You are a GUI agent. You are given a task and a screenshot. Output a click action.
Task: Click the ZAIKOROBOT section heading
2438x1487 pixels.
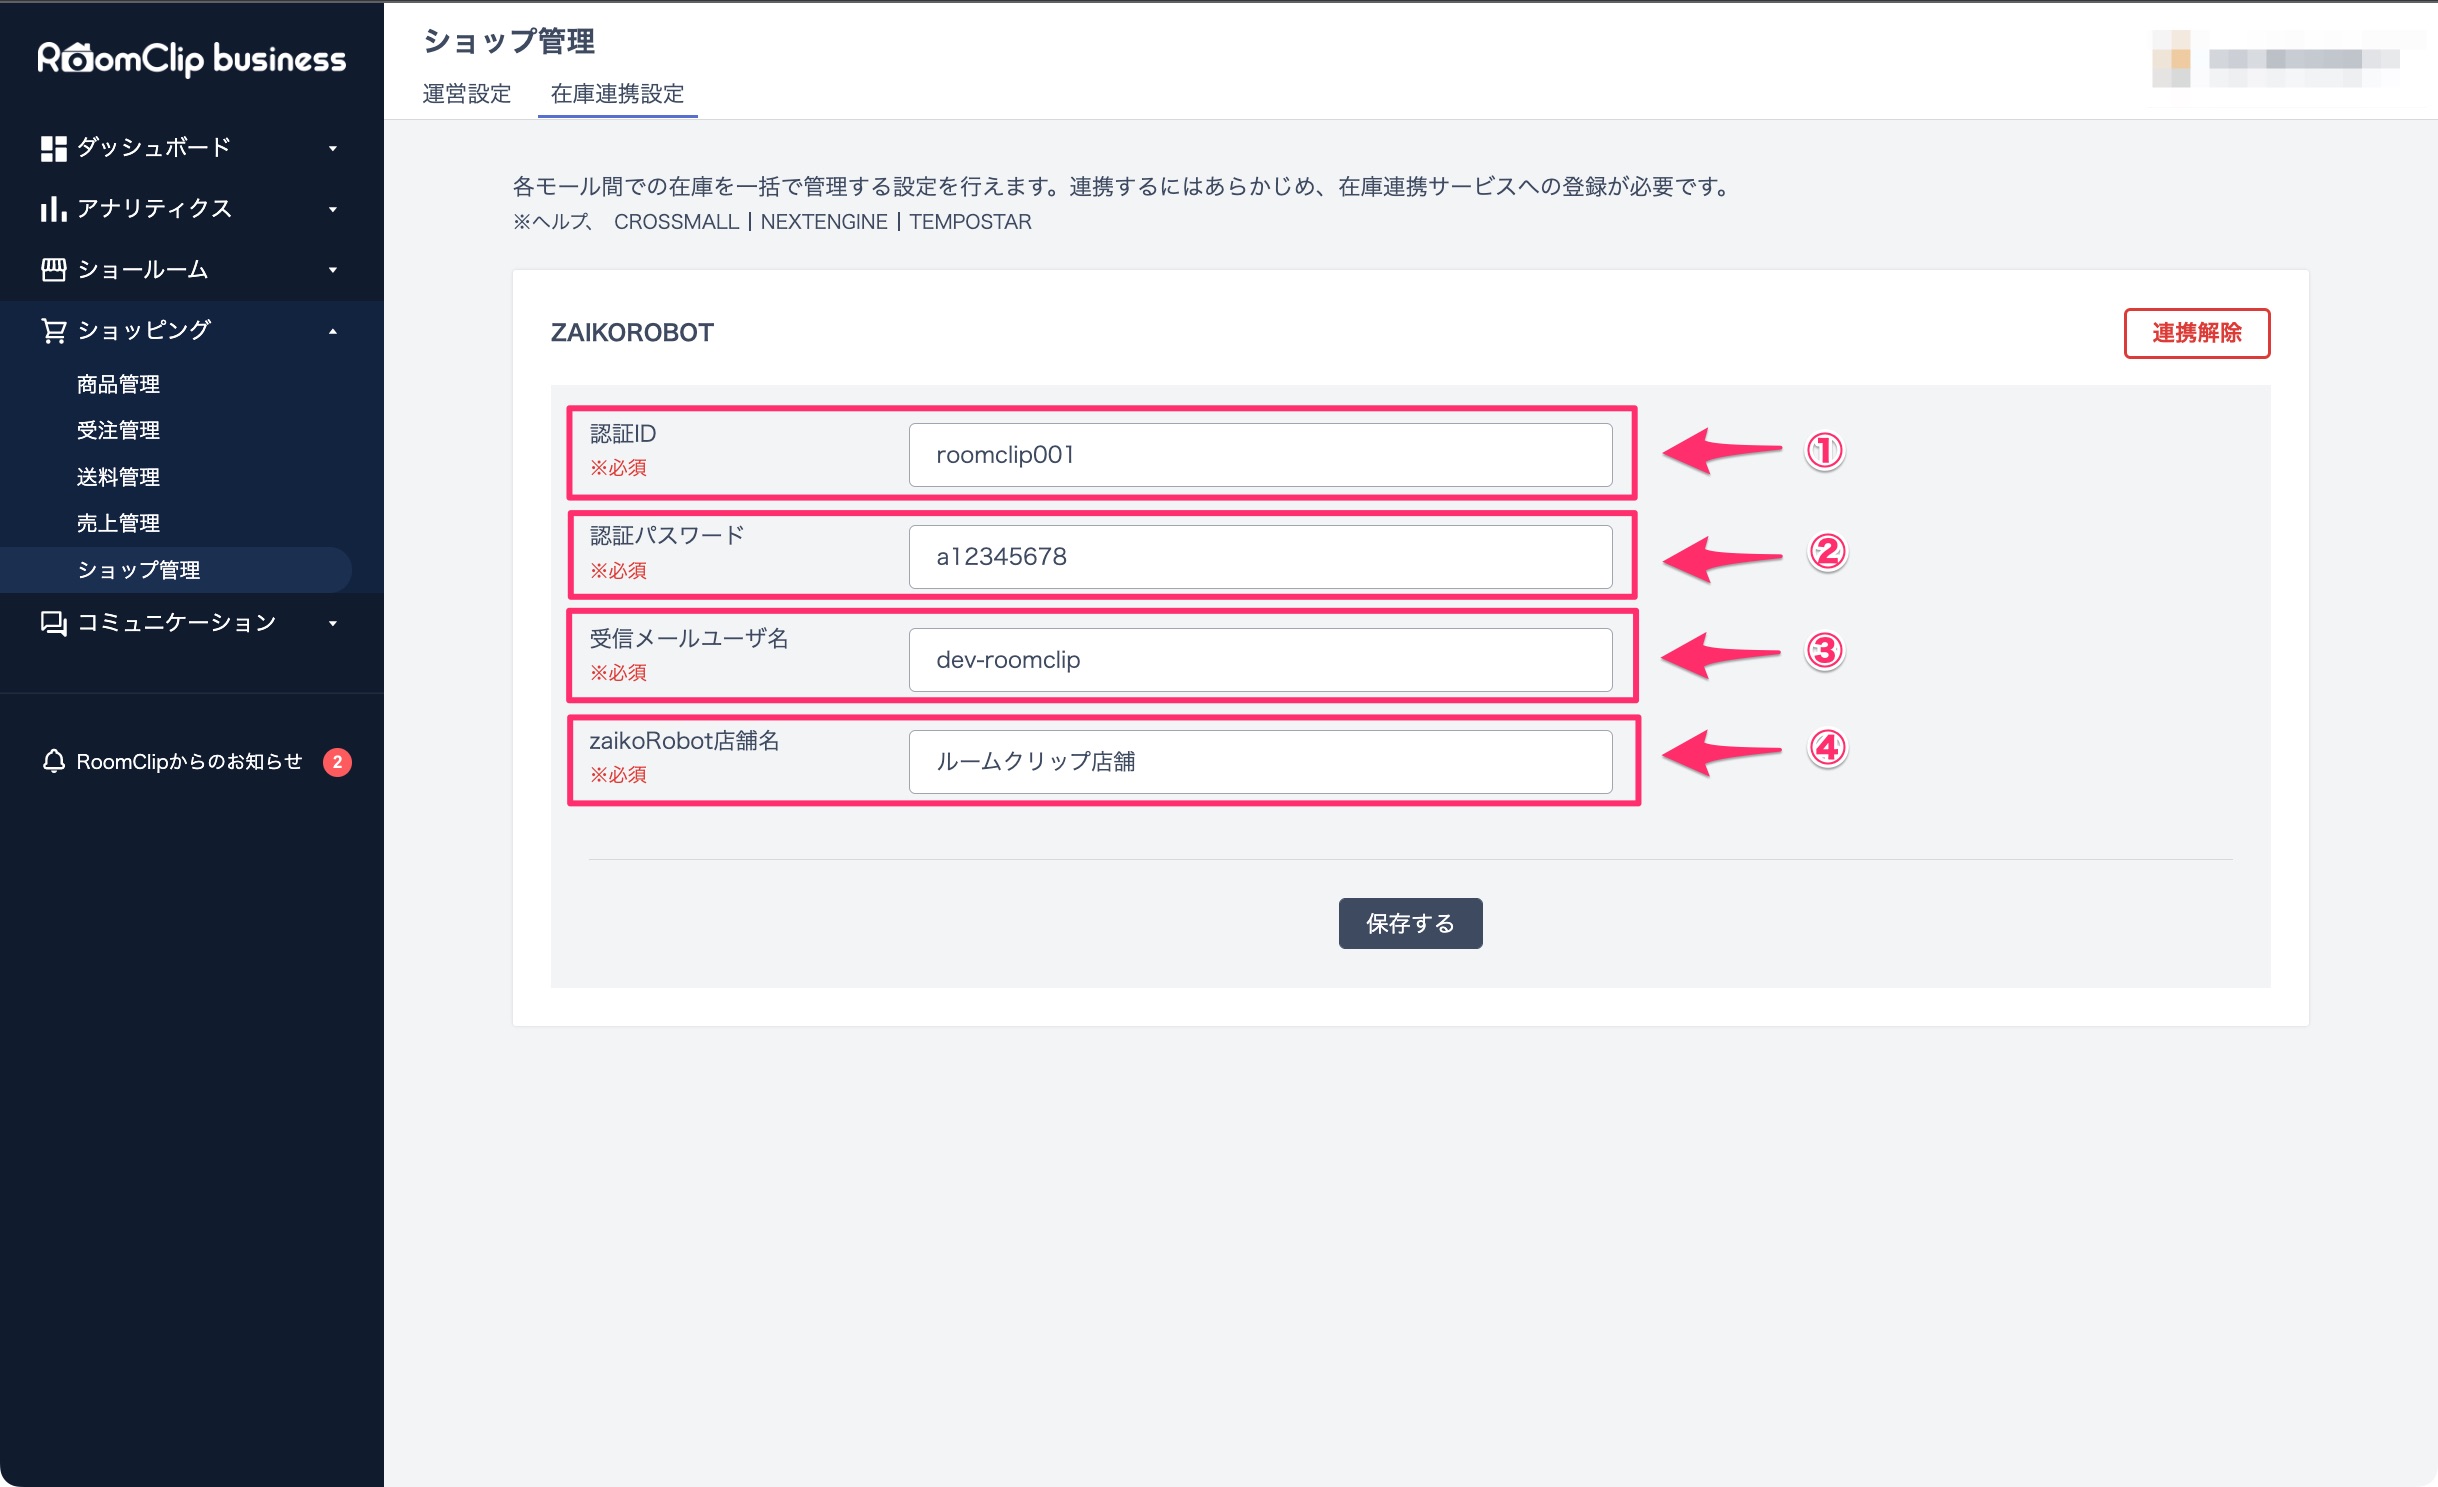(x=632, y=333)
